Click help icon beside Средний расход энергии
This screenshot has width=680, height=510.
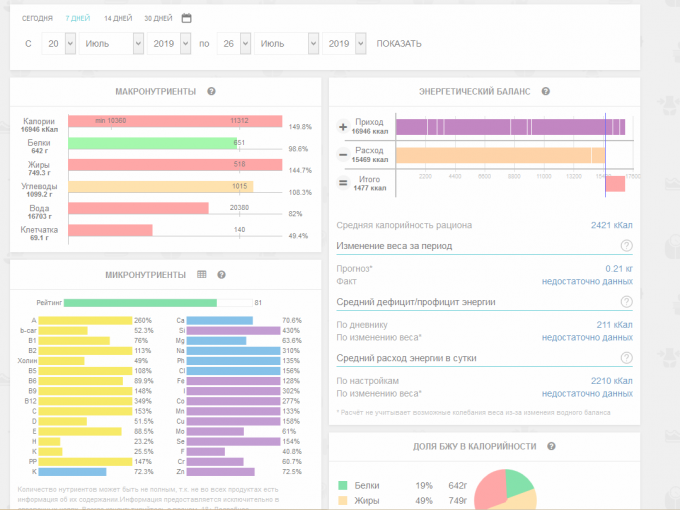[x=626, y=357]
